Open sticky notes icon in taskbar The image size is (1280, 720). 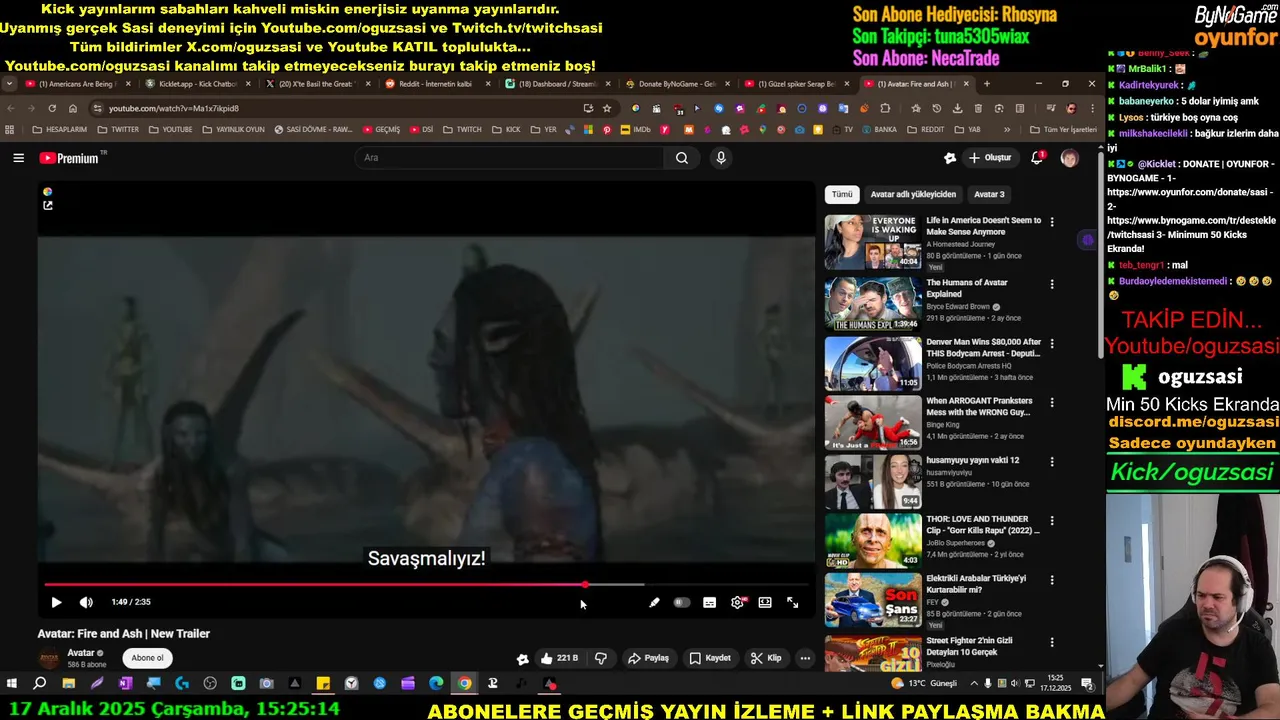(323, 684)
